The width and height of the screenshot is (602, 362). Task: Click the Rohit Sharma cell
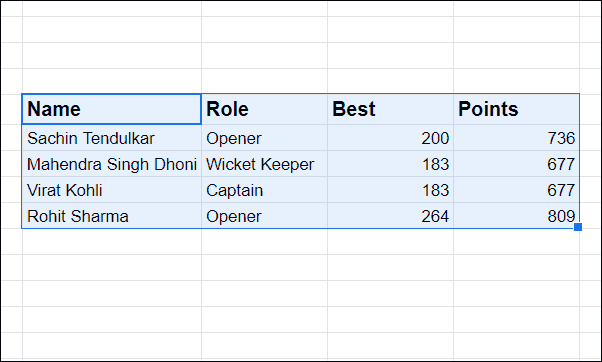click(111, 216)
